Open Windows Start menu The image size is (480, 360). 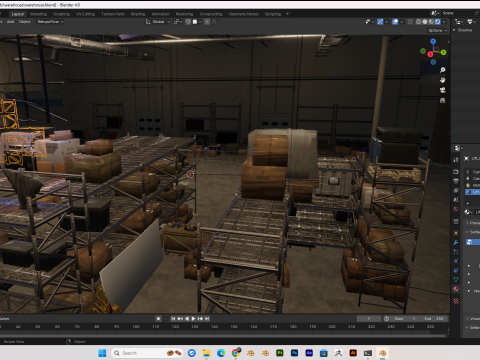click(102, 353)
